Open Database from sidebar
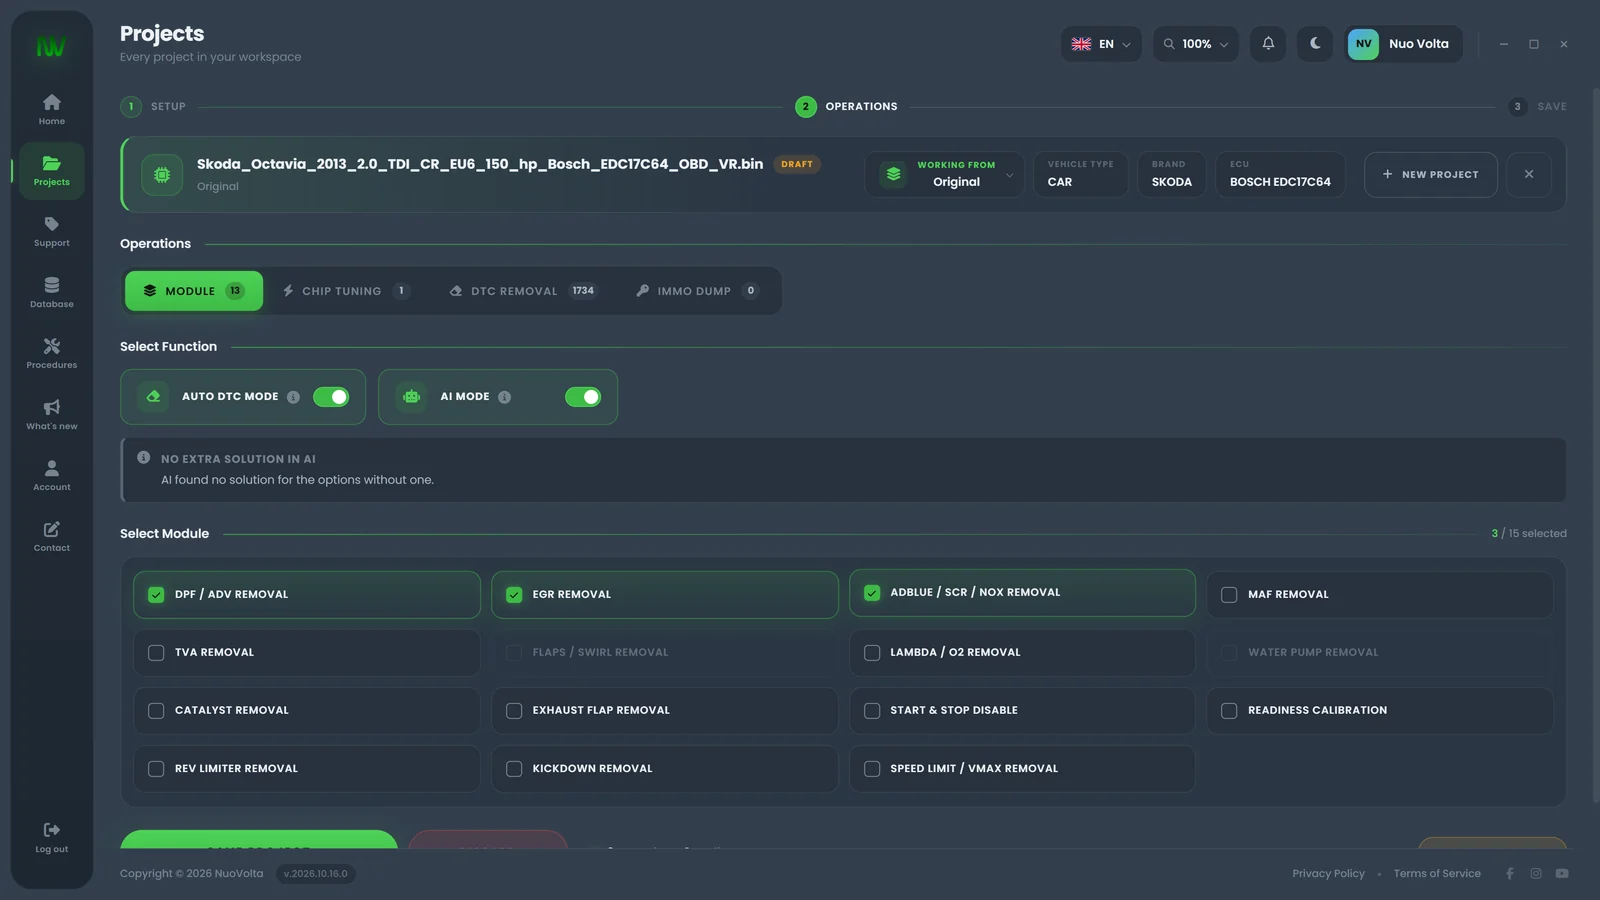Viewport: 1600px width, 900px height. [52, 292]
